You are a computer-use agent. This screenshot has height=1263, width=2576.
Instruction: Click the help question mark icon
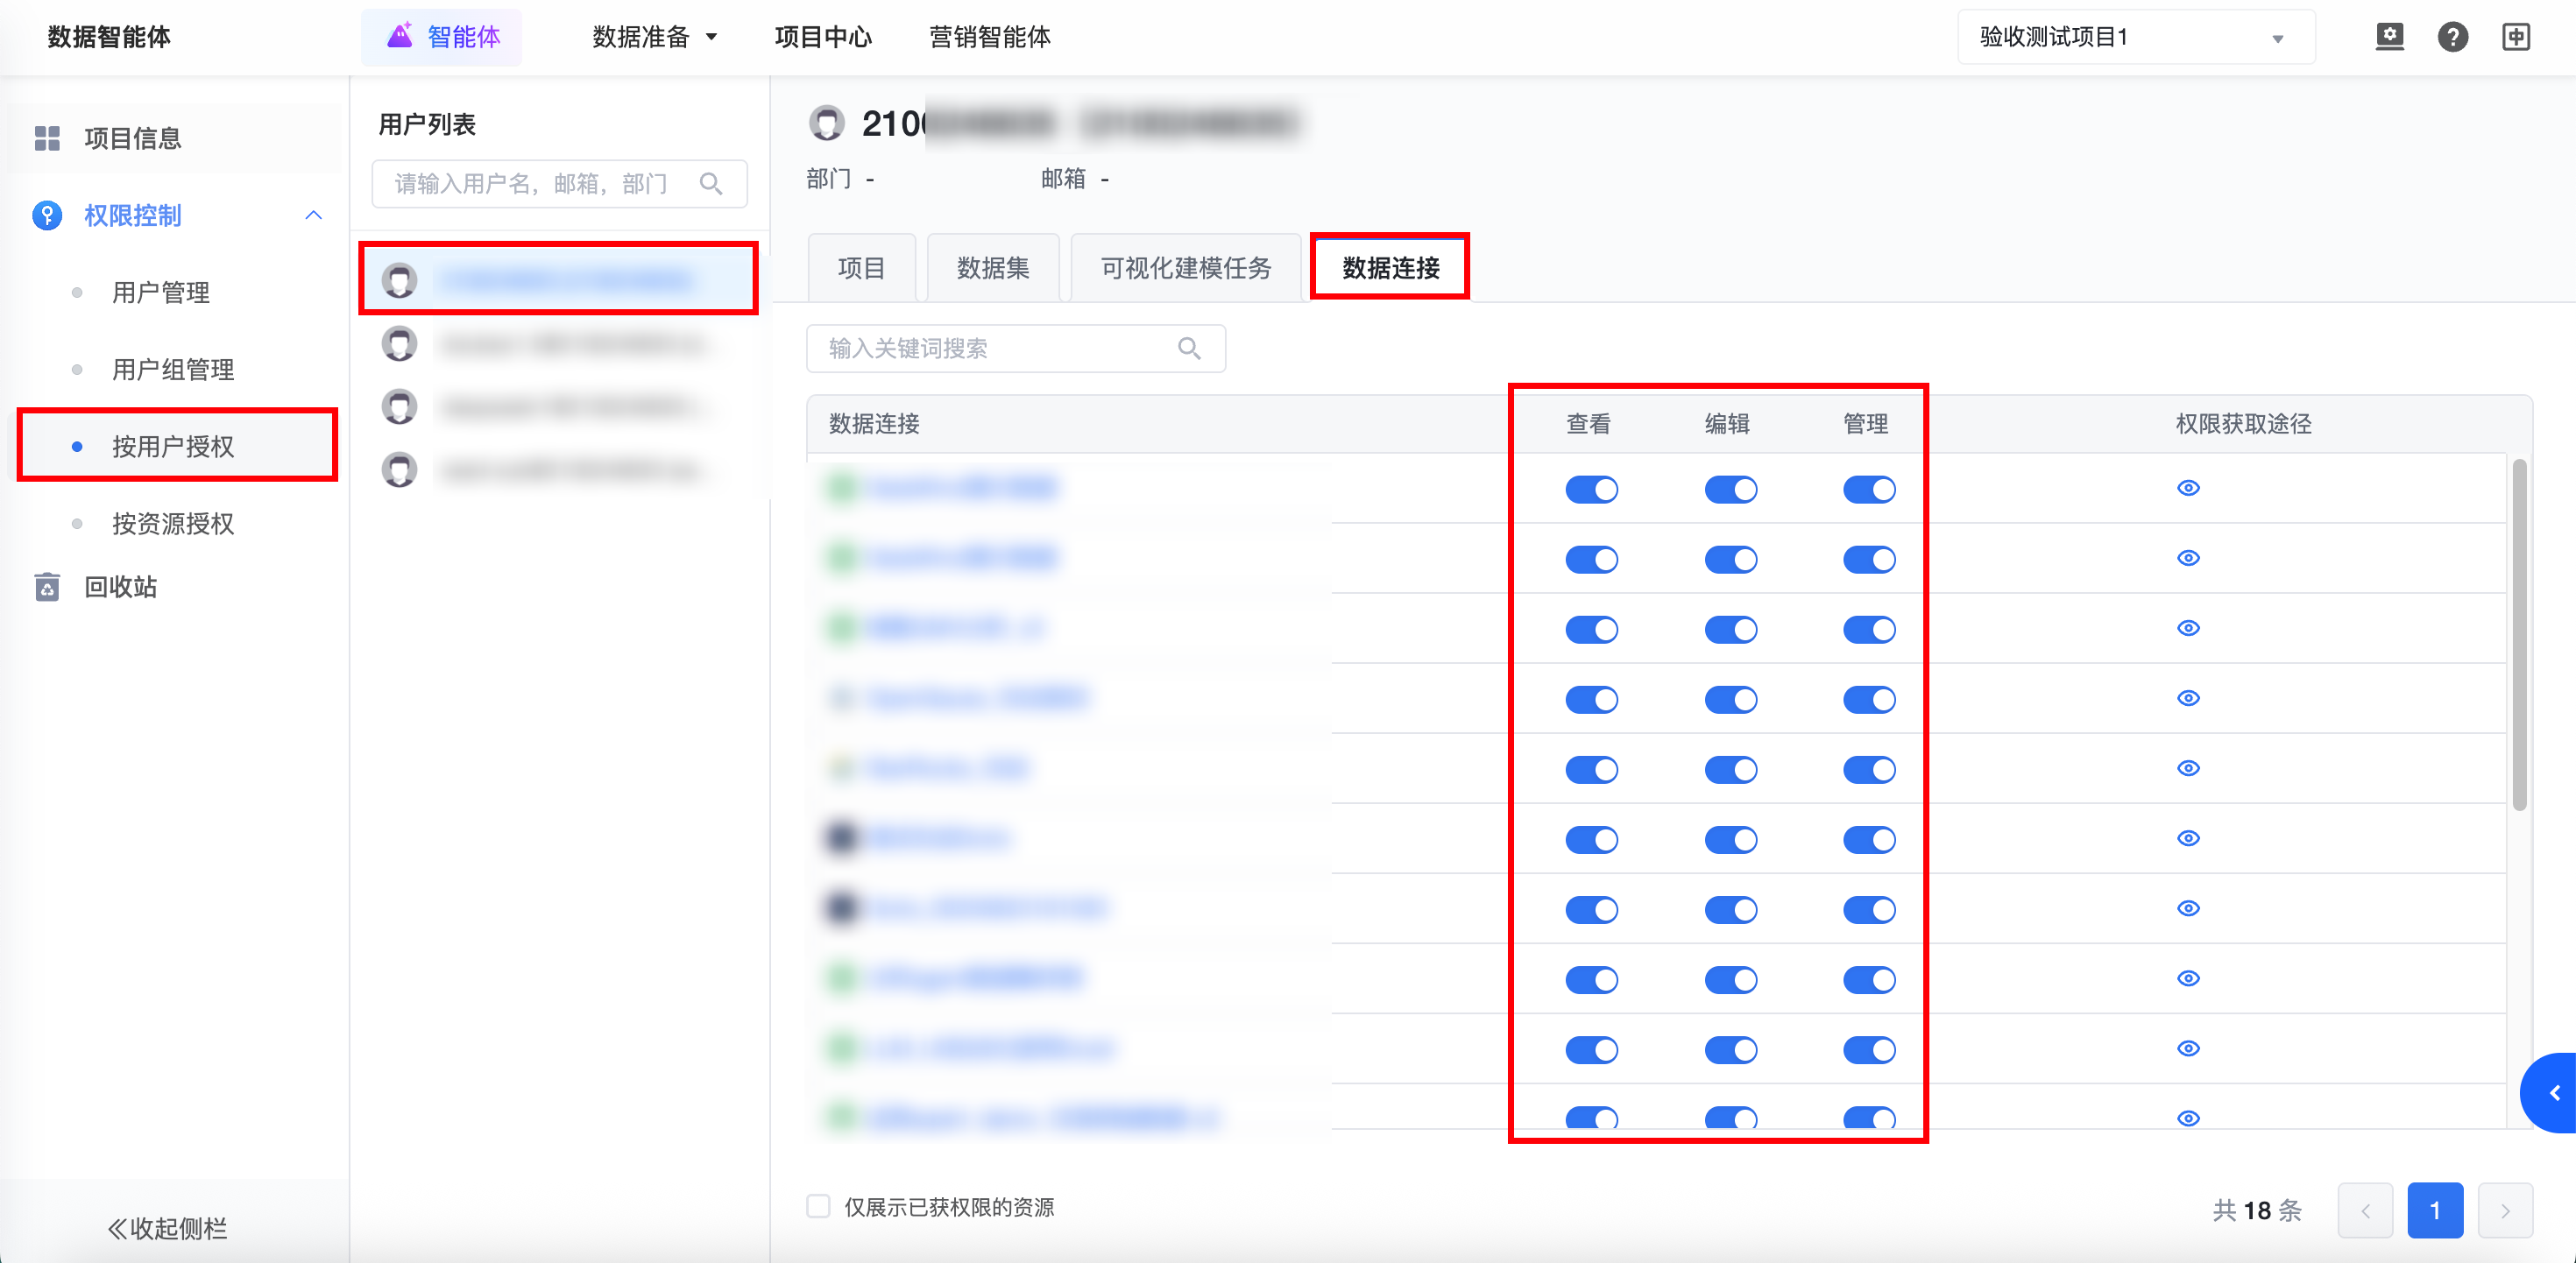coord(2452,37)
